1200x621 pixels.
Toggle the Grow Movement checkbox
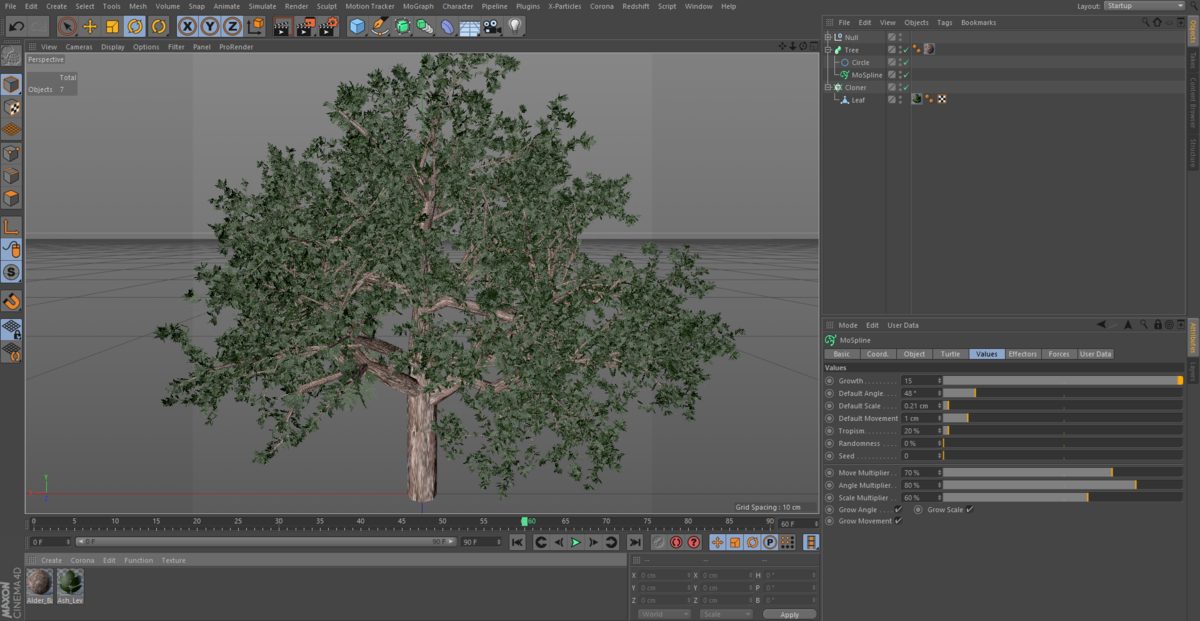tap(898, 521)
